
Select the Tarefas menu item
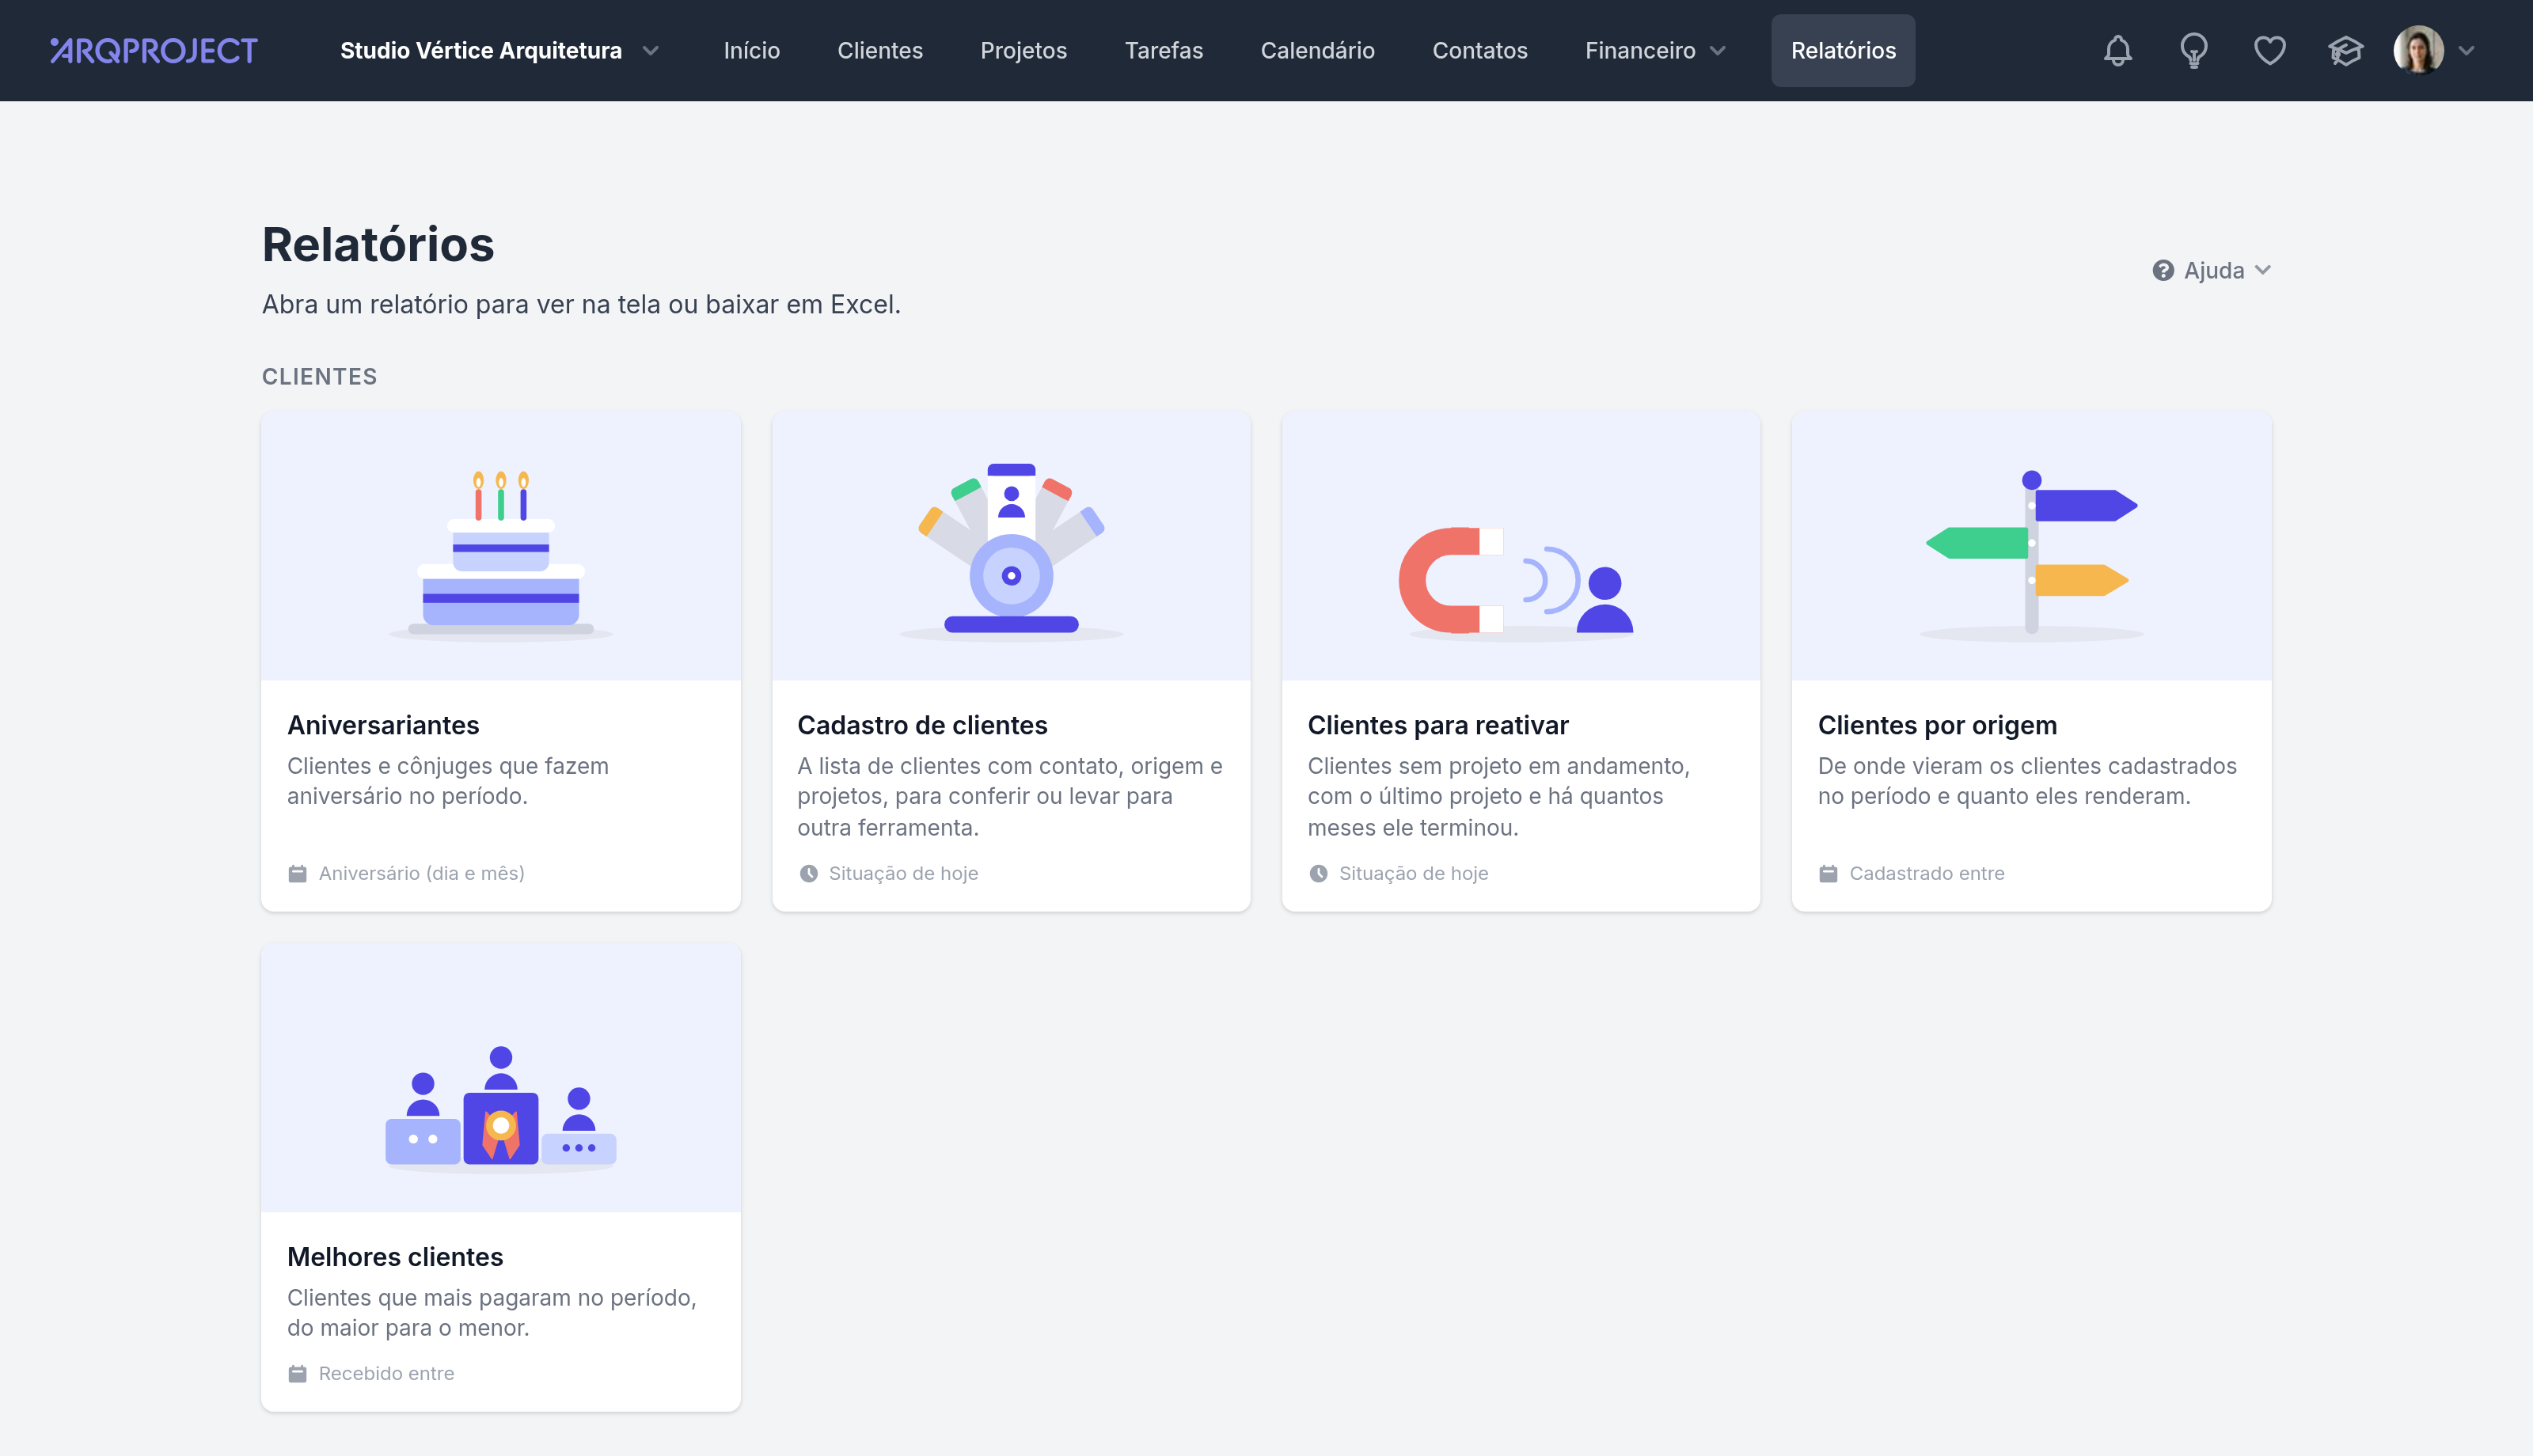1163,50
